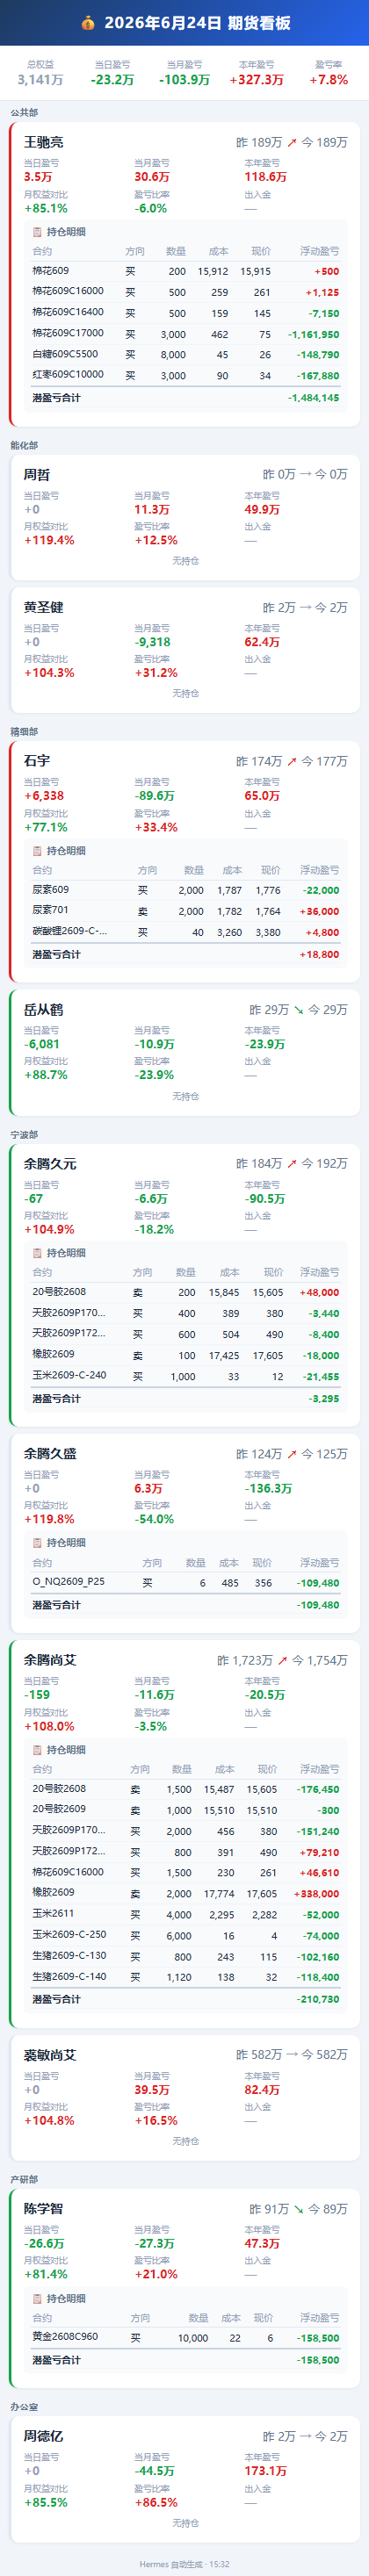Click the 持仓明细 clipboard icon in 石宇's card
This screenshot has height=2576, width=369.
tap(38, 851)
